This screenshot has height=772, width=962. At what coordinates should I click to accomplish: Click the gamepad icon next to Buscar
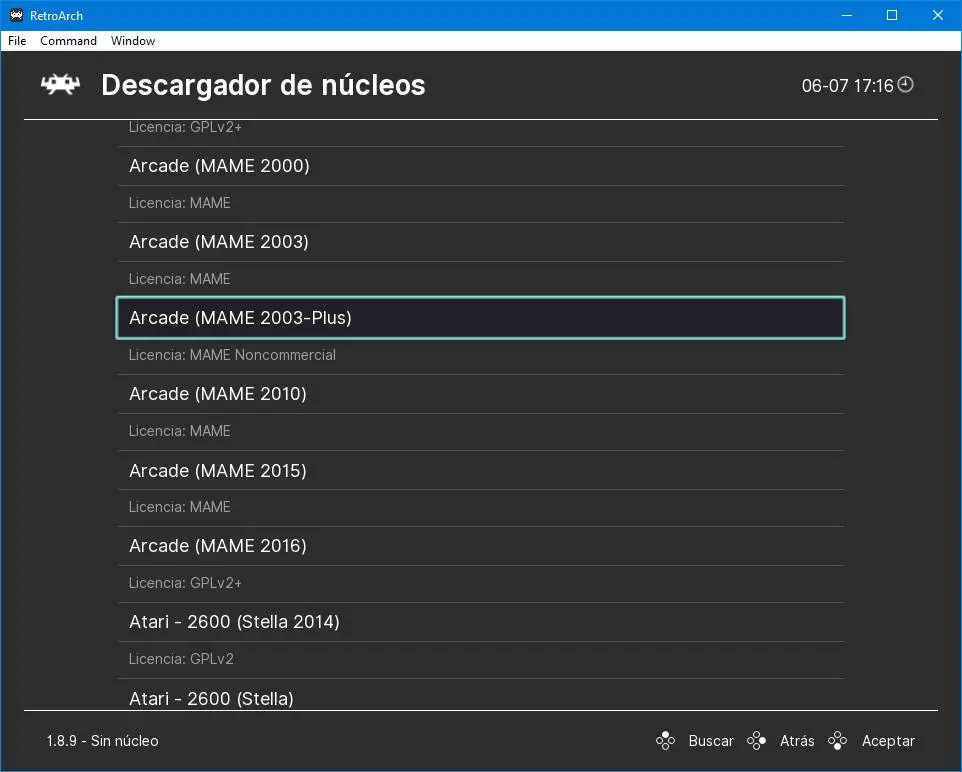[665, 741]
